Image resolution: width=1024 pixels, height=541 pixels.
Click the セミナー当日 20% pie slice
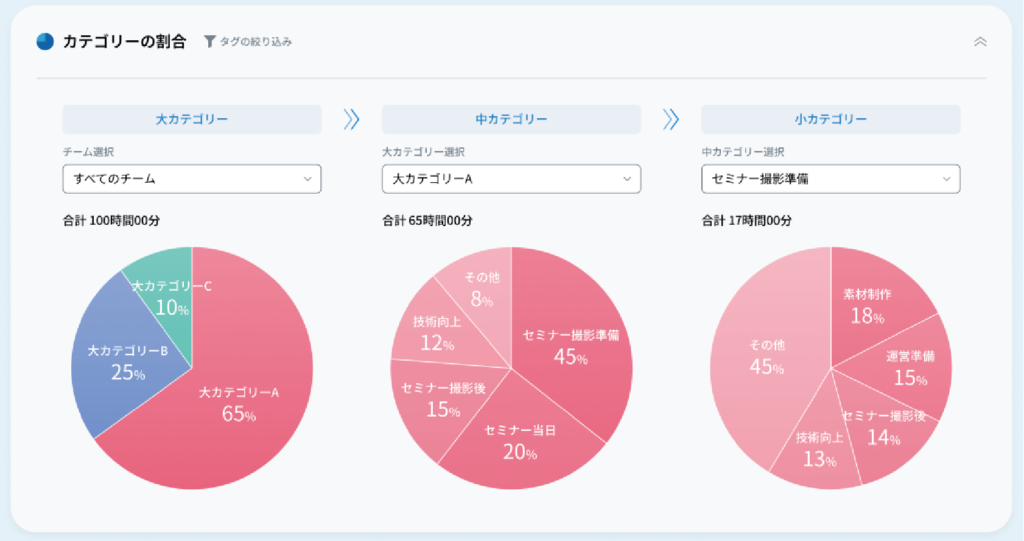(520, 441)
